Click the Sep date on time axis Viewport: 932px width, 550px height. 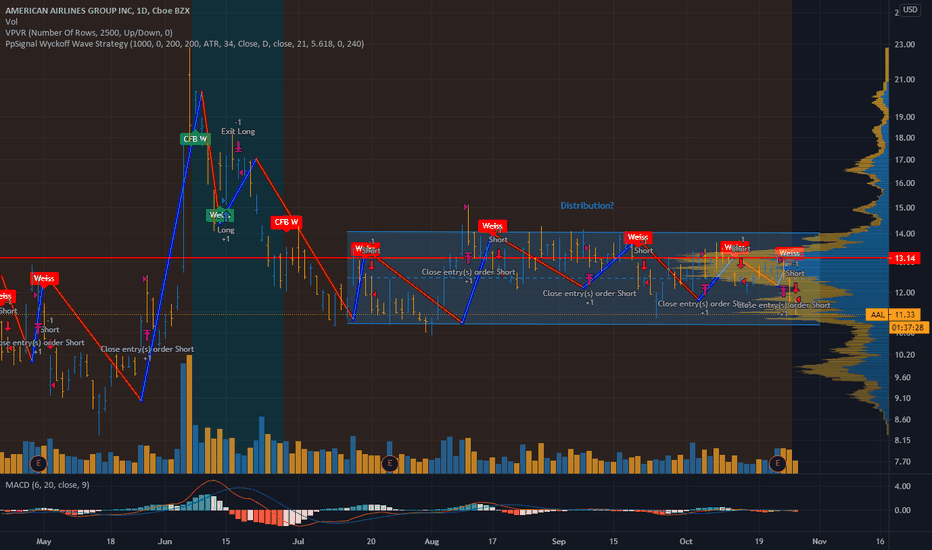coord(559,542)
